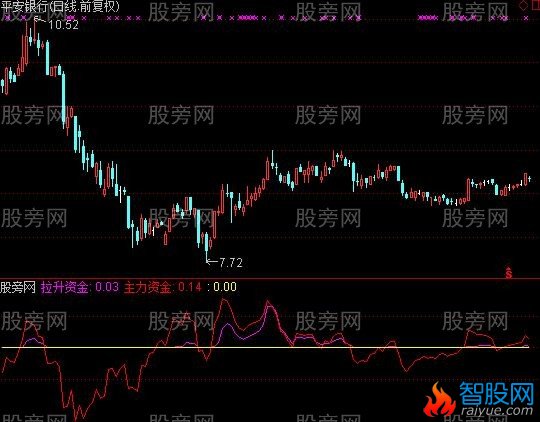
Task: Click the 7.72 low price label
Action: [x=231, y=263]
